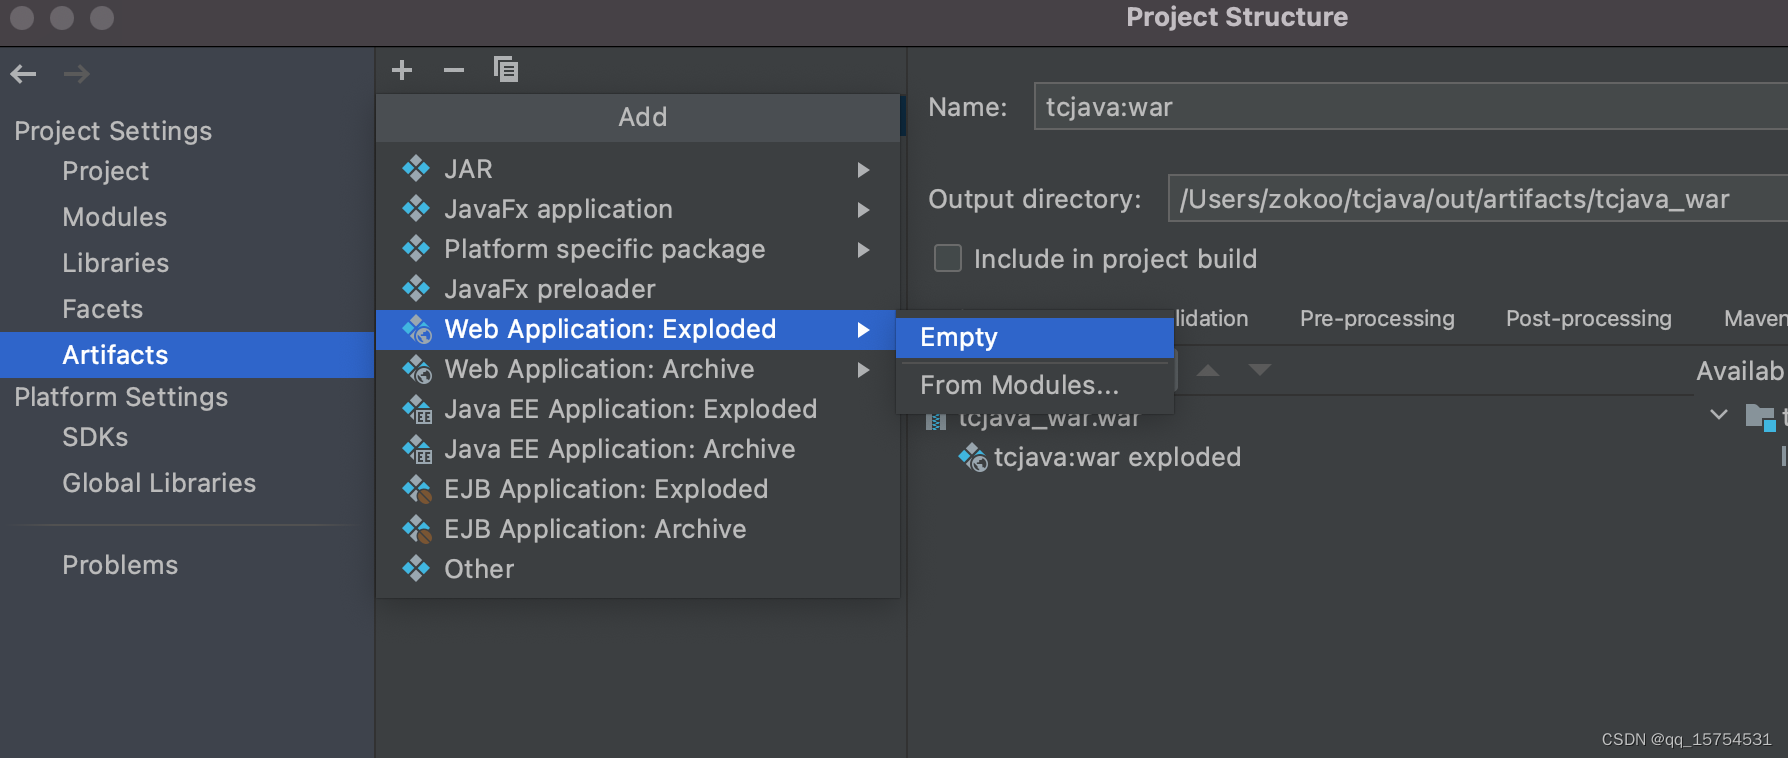Expand the Available Elements tree chevron
The height and width of the screenshot is (758, 1788).
[1719, 414]
